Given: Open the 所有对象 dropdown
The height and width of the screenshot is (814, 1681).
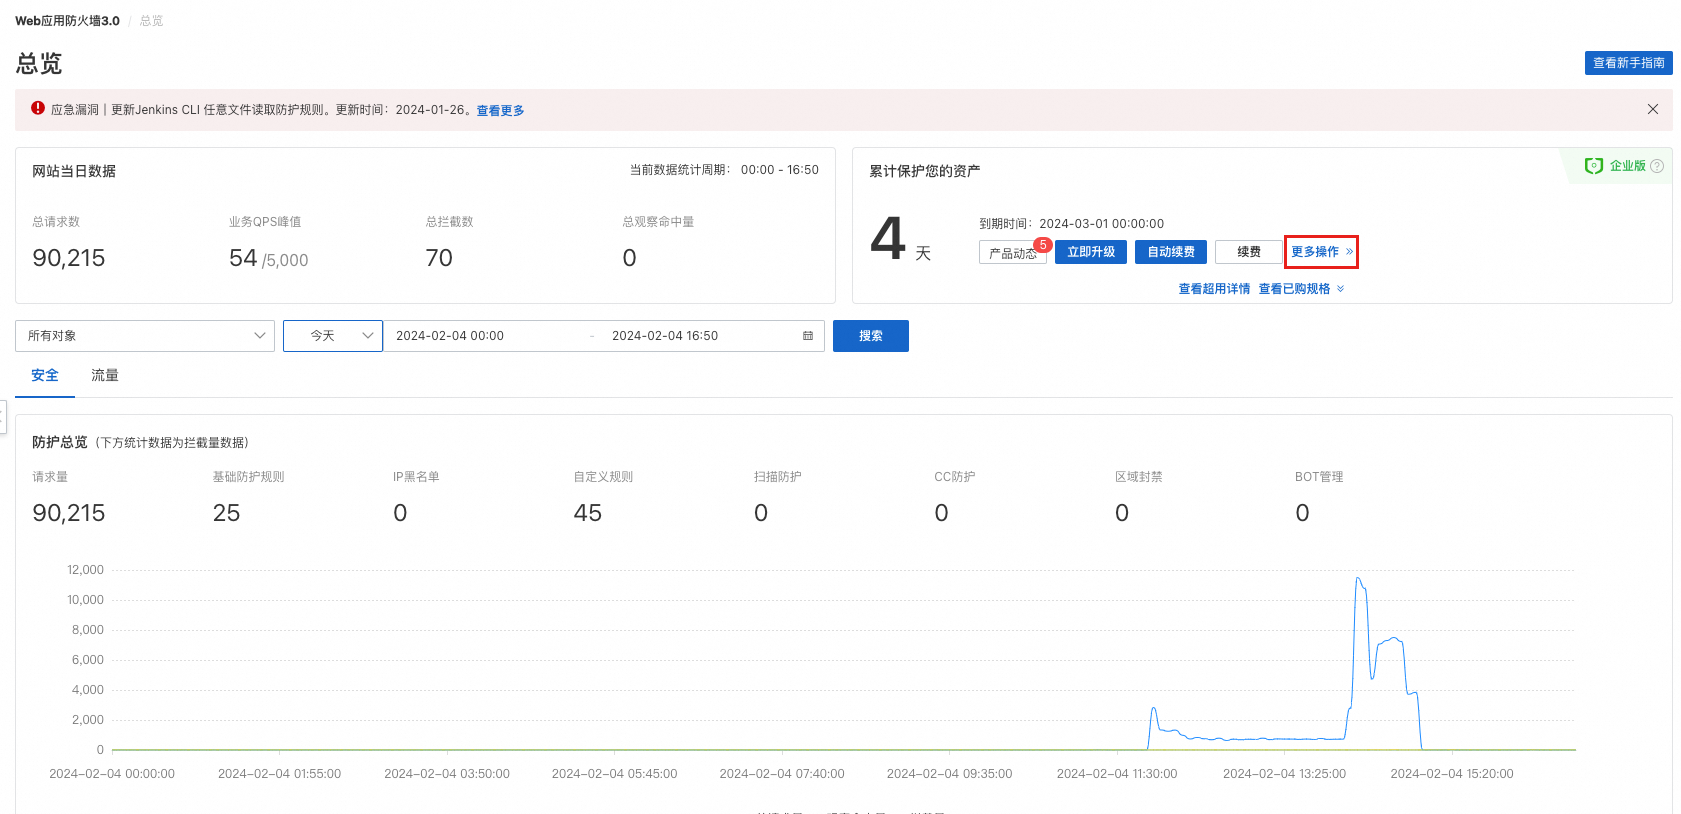Looking at the screenshot, I should tap(145, 336).
